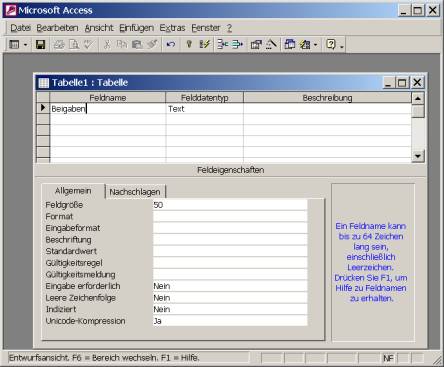This screenshot has height=367, width=444.
Task: Click the Beschriftung property field
Action: pyautogui.click(x=230, y=240)
